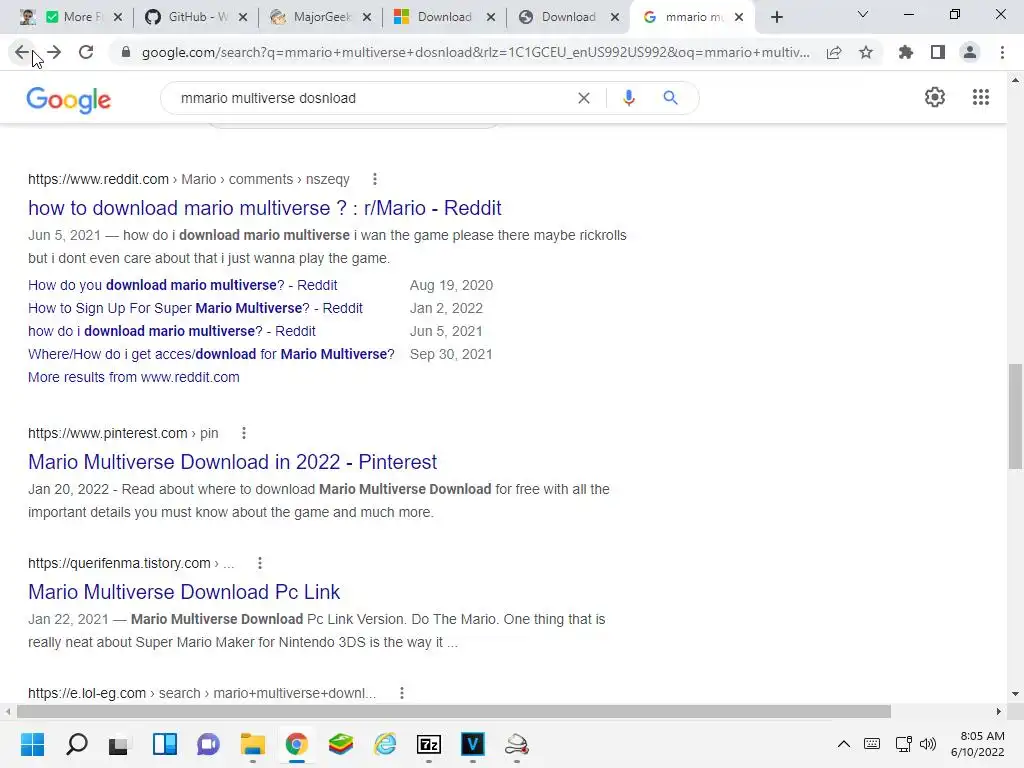This screenshot has height=768, width=1024.
Task: Go forward with the forward arrow
Action: click(54, 52)
